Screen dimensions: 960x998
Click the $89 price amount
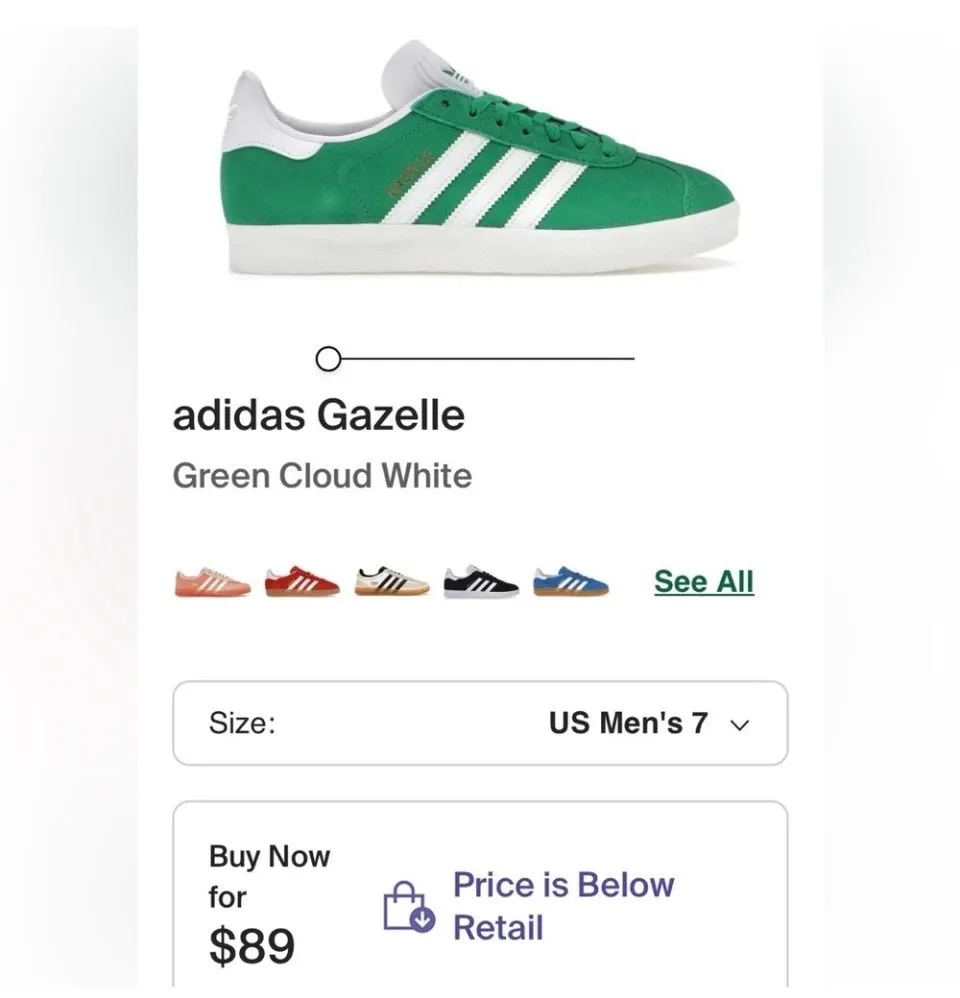(x=252, y=946)
